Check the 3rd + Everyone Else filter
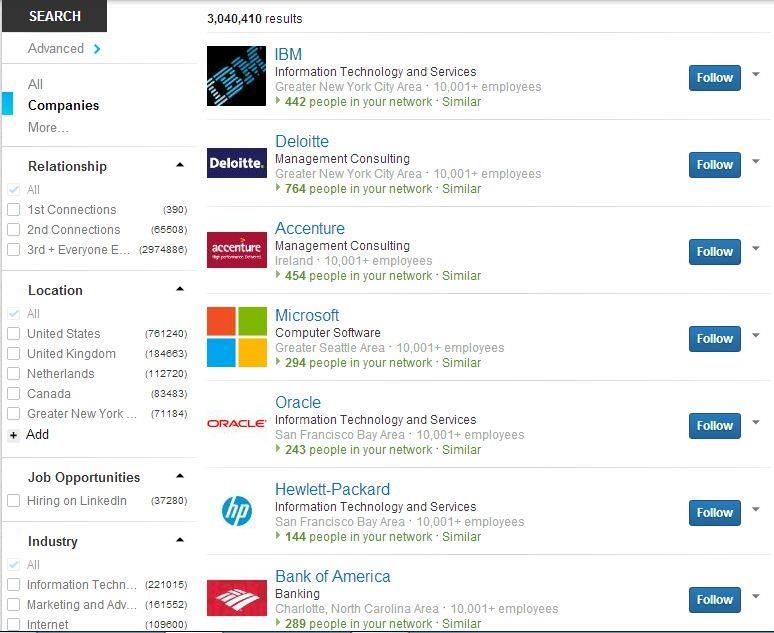The image size is (774, 633). pos(13,249)
